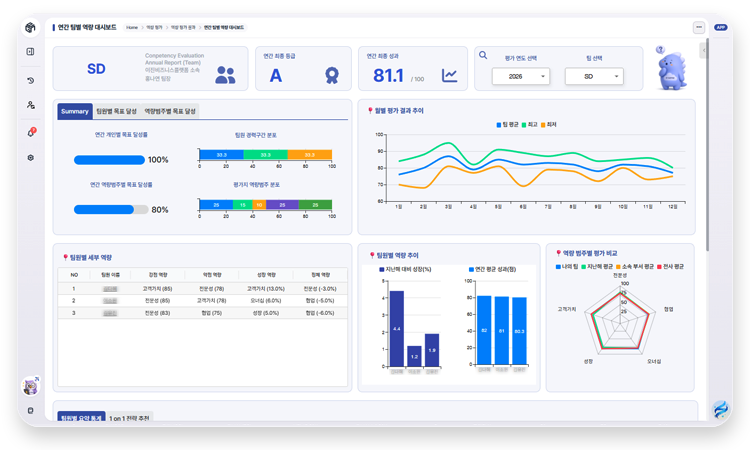Click the sidebar panel toggle icon
This screenshot has height=450, width=750.
point(30,52)
